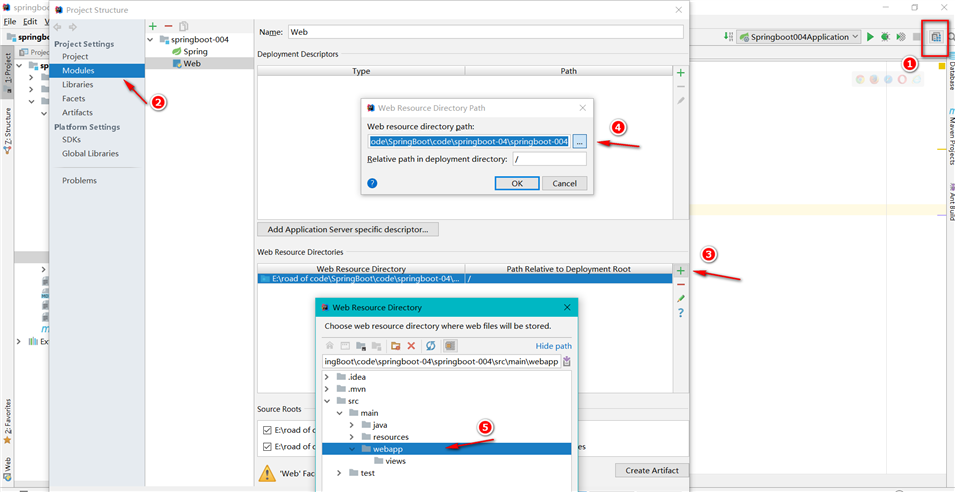Refresh the directory chooser tree
The height and width of the screenshot is (492, 955).
(431, 346)
